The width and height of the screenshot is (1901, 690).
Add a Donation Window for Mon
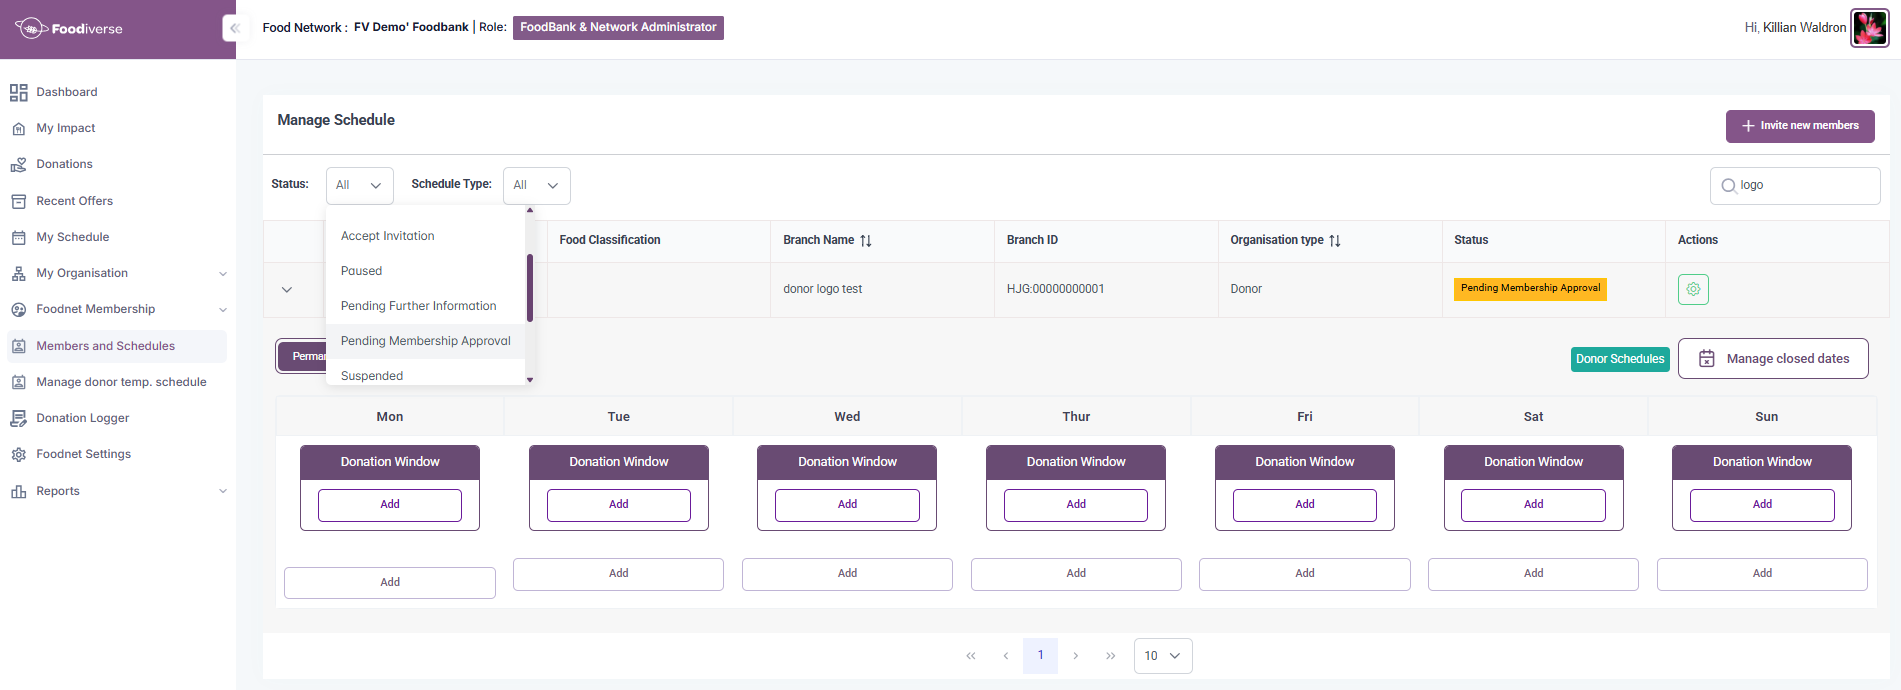pyautogui.click(x=390, y=505)
